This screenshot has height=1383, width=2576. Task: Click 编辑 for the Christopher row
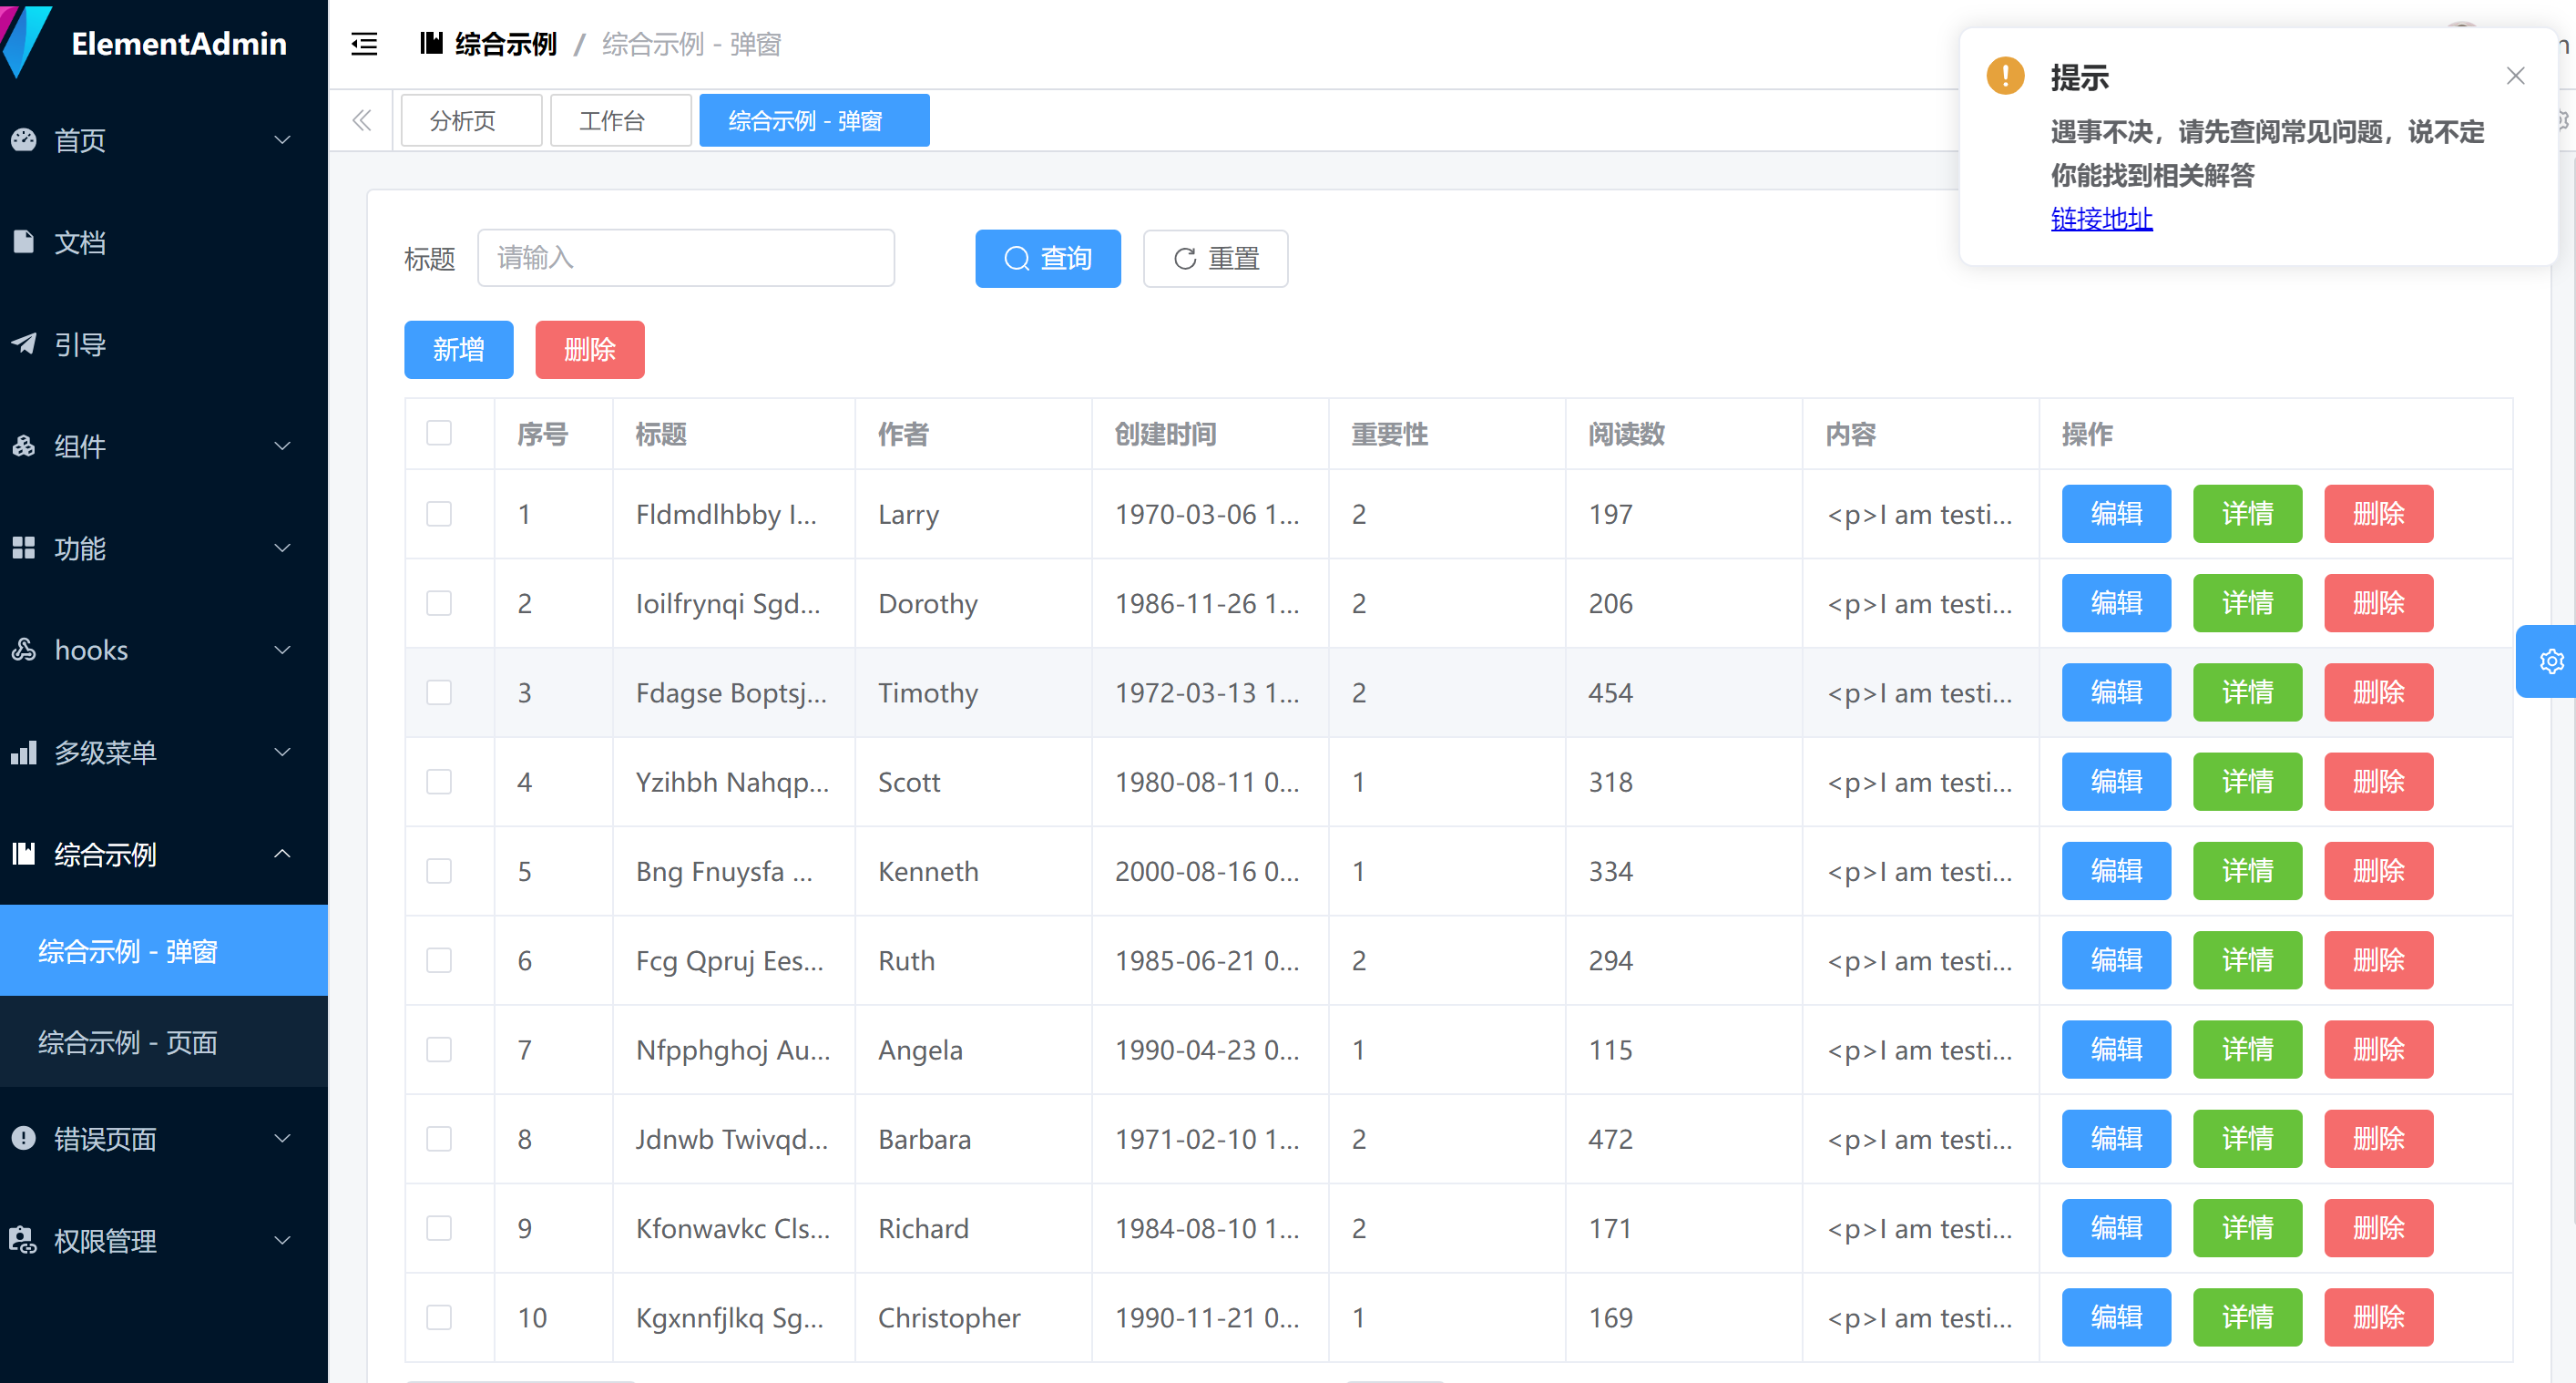coord(2116,1317)
